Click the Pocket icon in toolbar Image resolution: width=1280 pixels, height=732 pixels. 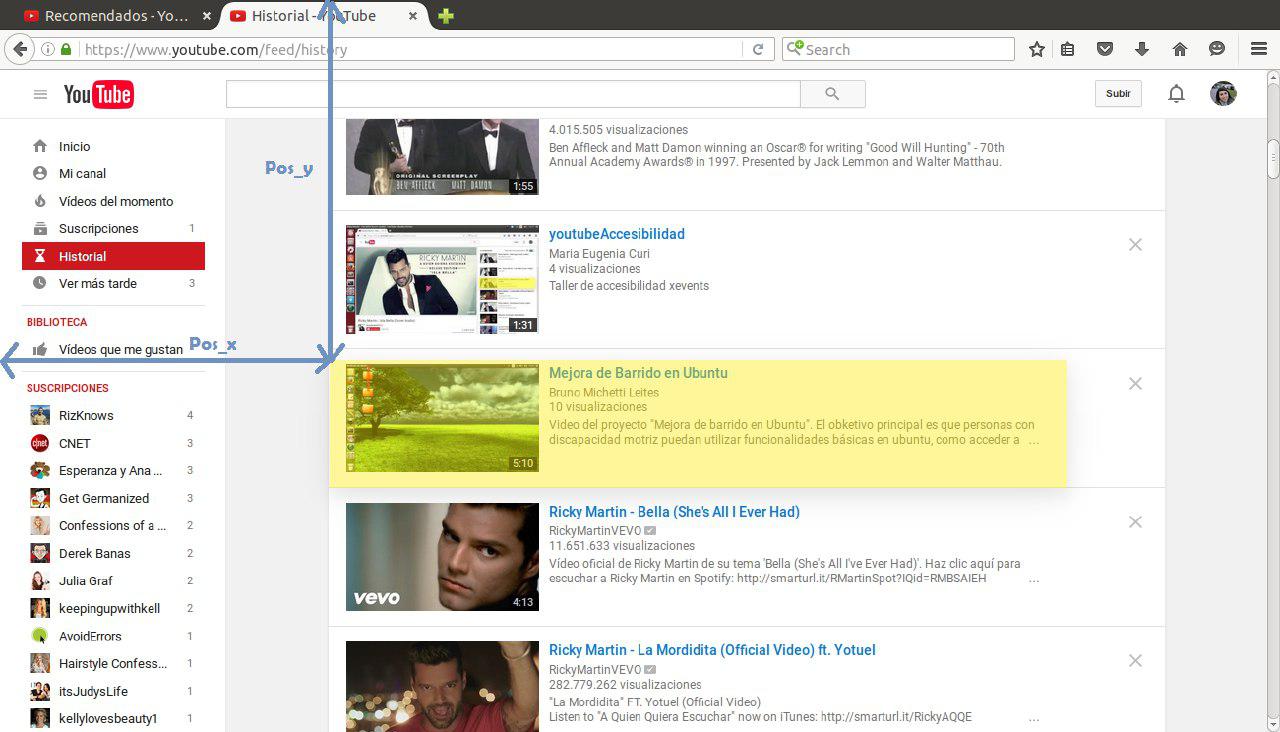click(x=1105, y=49)
